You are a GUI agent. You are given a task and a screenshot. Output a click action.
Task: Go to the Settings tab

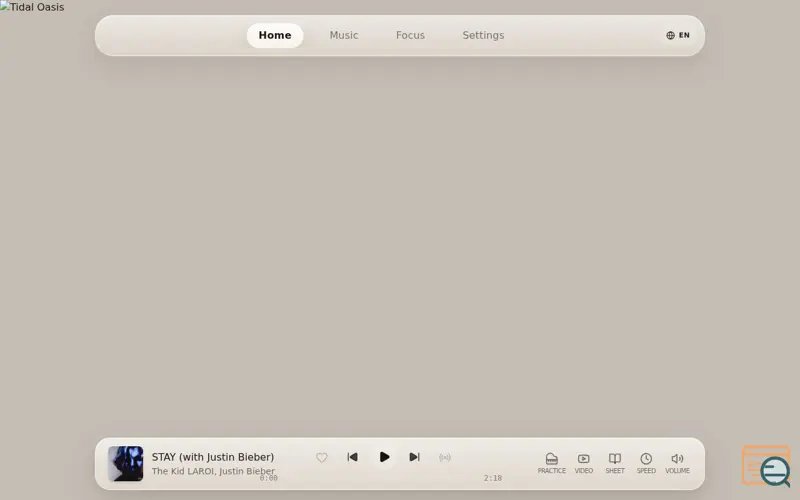pos(483,35)
